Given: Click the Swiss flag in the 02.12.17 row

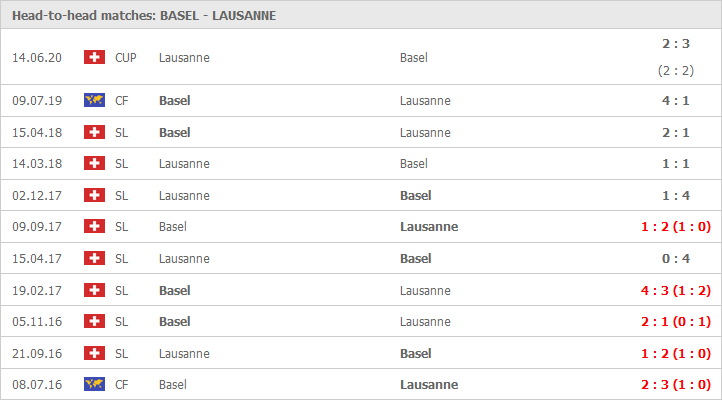Looking at the screenshot, I should pos(94,195).
